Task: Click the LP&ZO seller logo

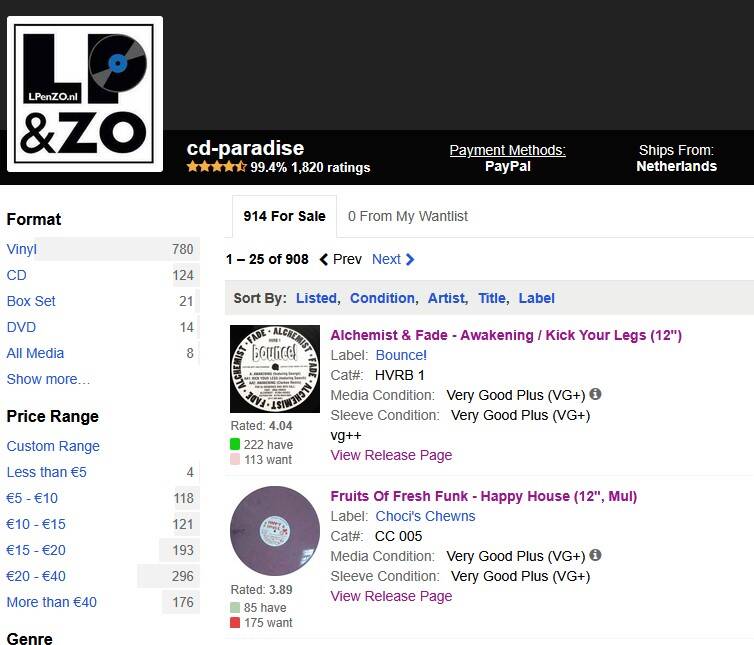Action: coord(85,93)
